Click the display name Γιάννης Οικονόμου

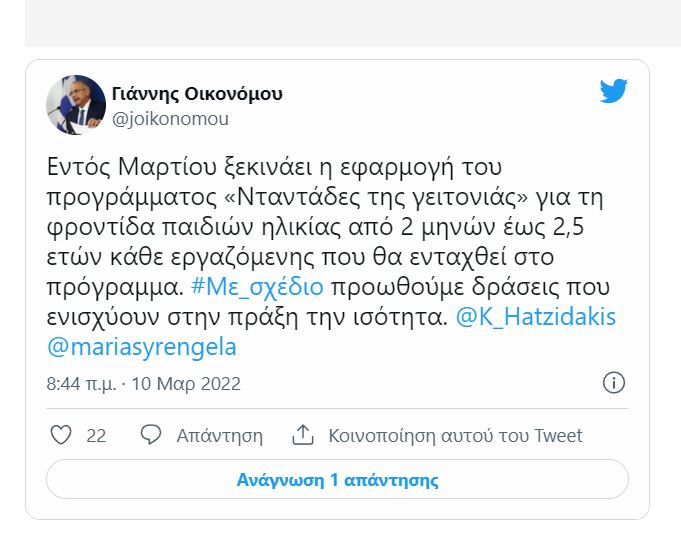pos(197,94)
